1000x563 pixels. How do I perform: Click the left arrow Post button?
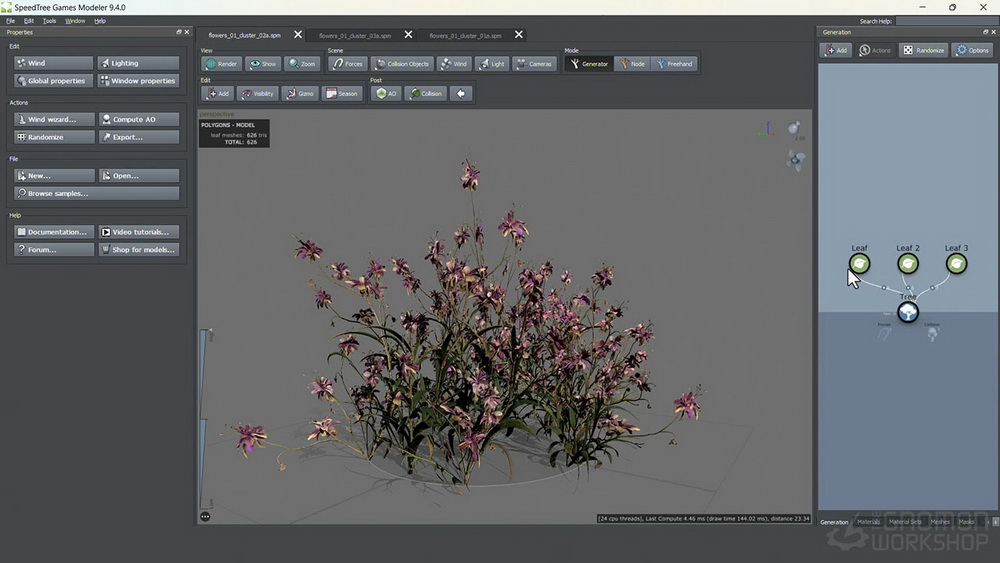(460, 94)
